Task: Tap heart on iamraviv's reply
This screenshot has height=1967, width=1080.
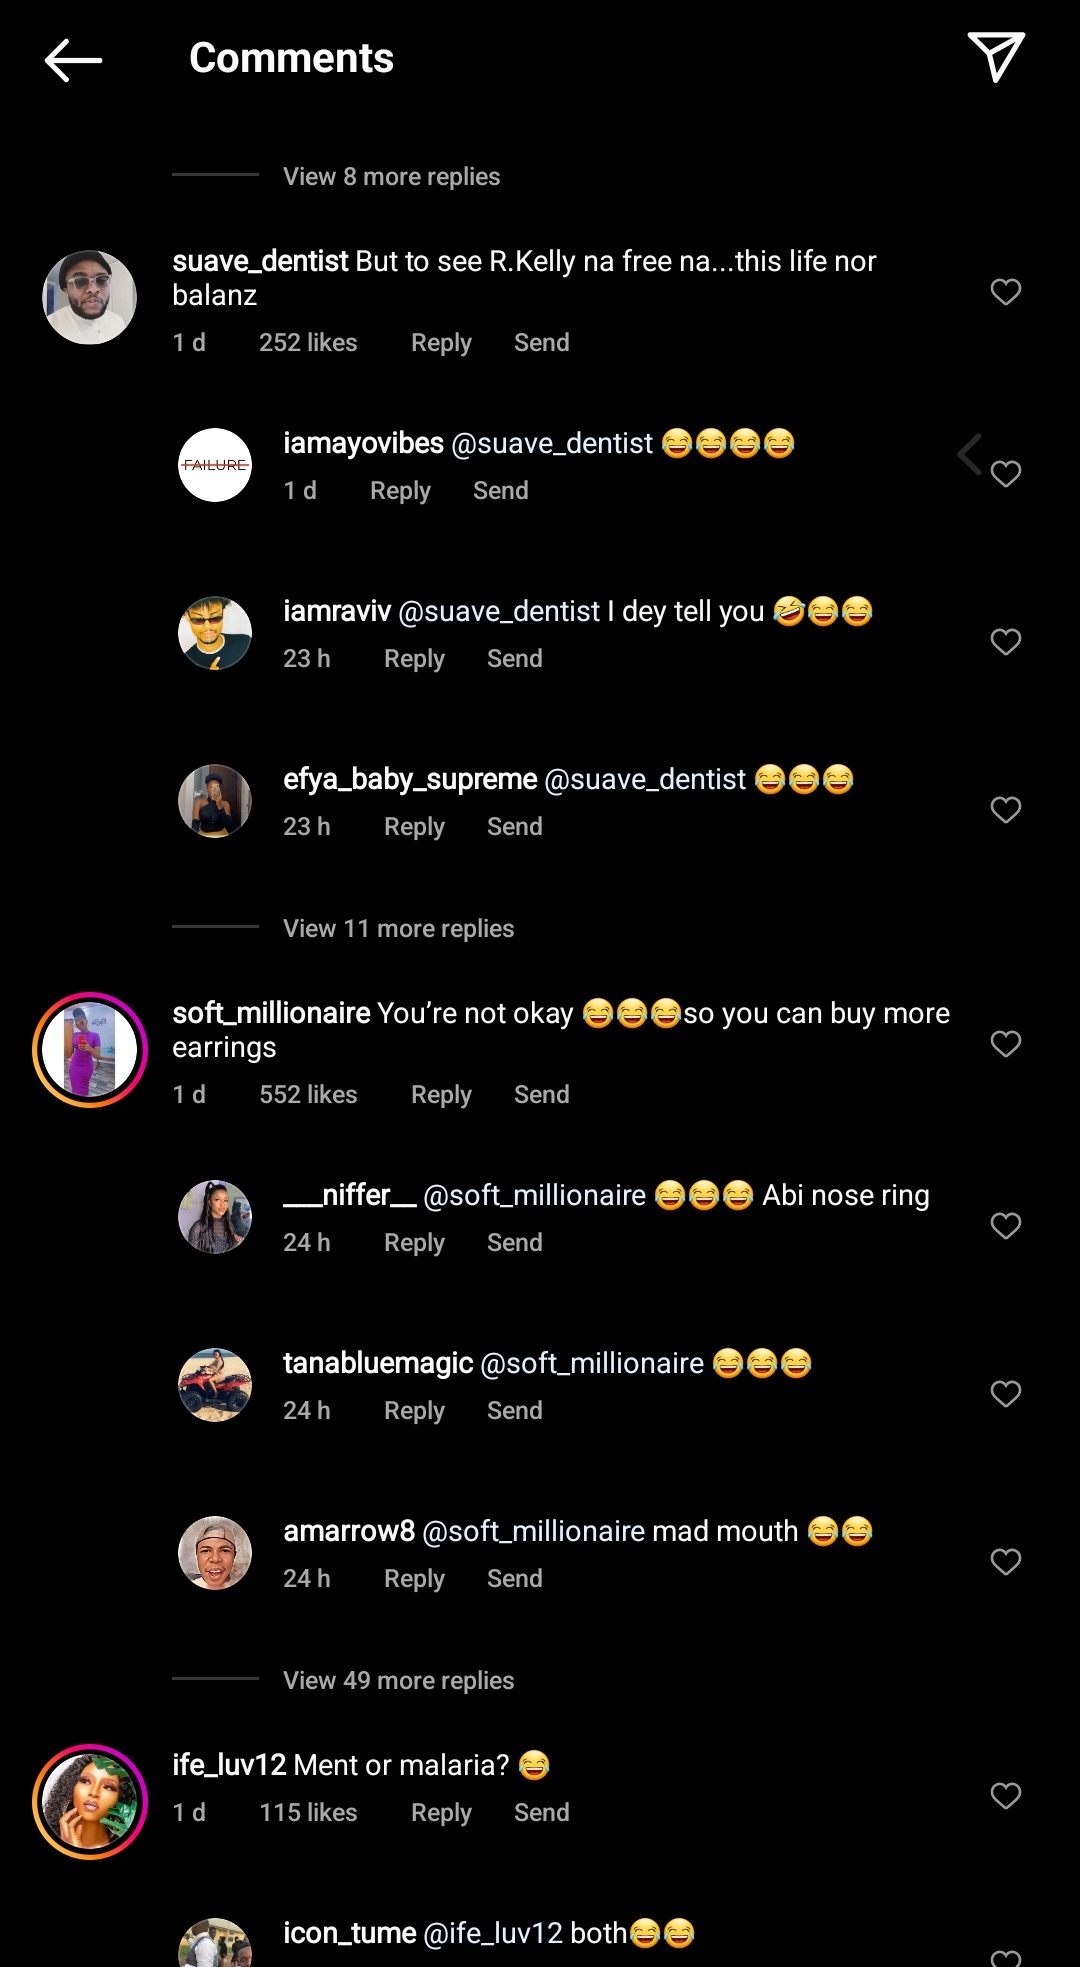Action: point(1005,642)
